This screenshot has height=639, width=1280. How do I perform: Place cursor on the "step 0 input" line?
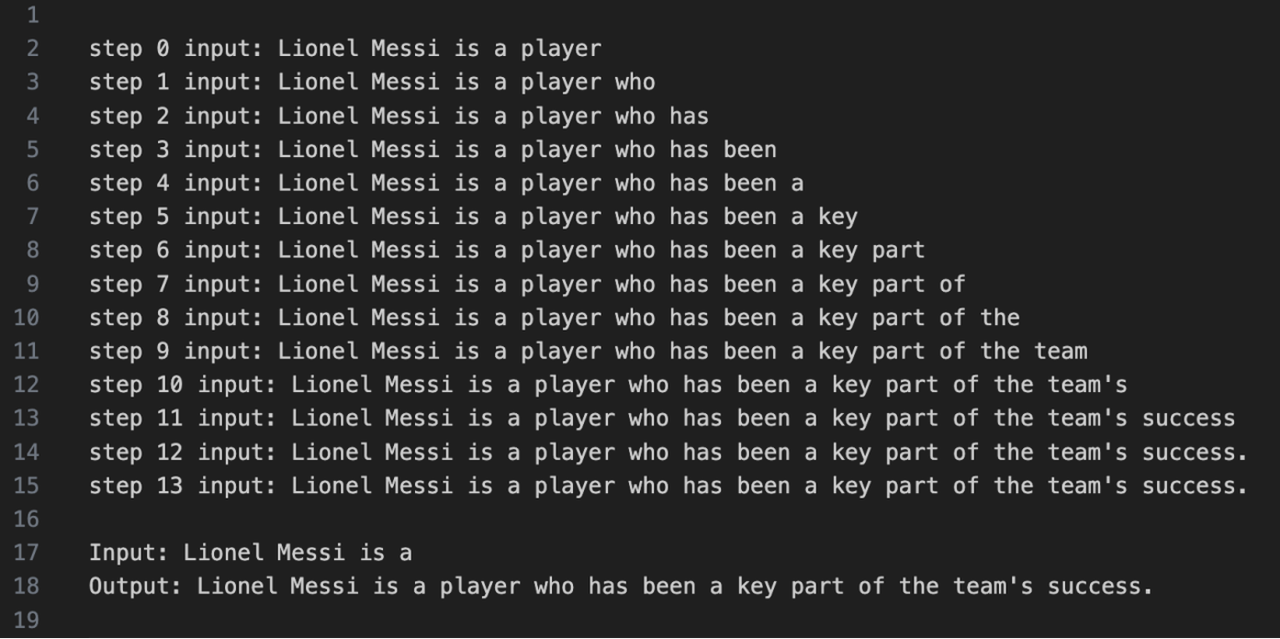click(345, 48)
